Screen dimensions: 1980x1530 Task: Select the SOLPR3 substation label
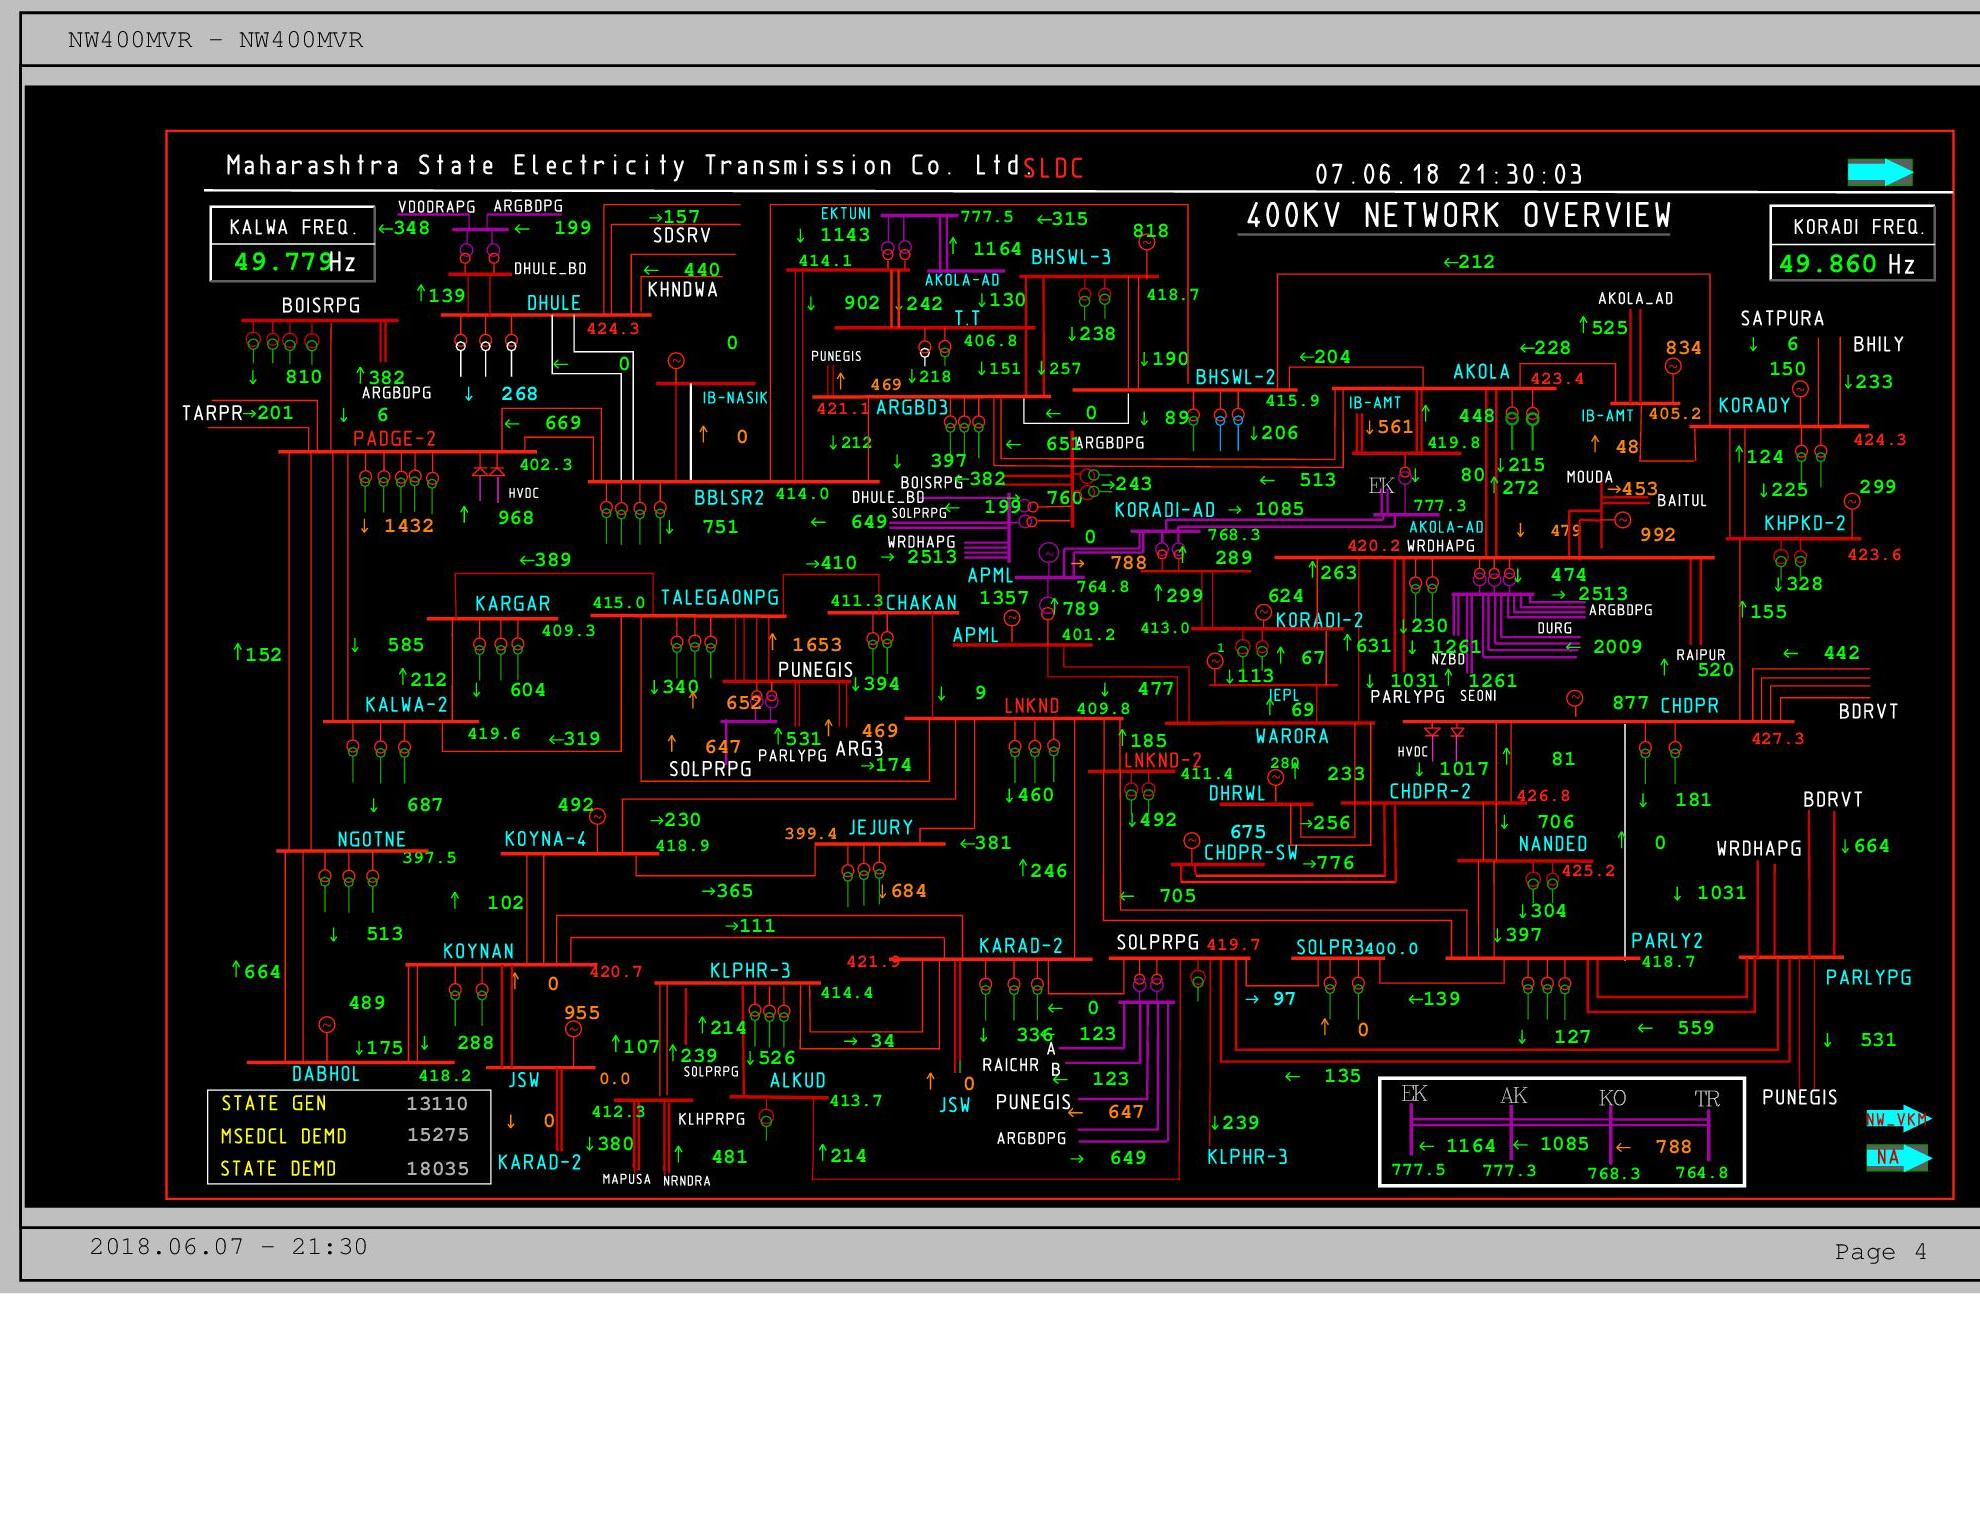click(x=1330, y=948)
